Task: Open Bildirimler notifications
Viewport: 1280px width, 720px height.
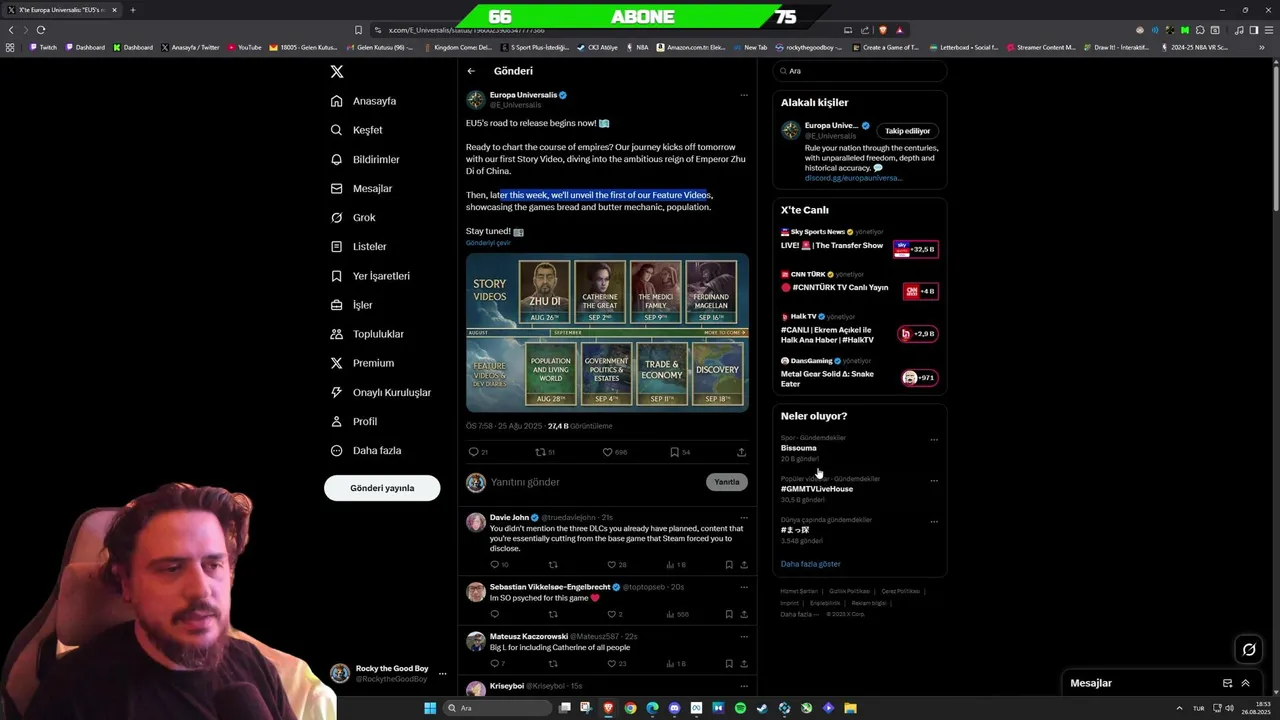Action: pos(365,159)
